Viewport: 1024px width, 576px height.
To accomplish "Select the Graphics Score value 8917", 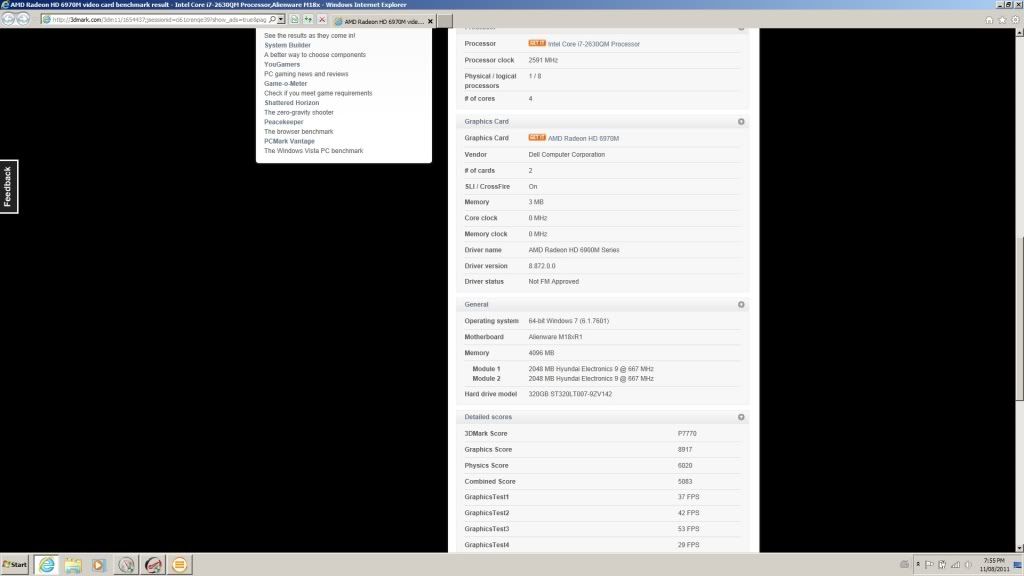I will [x=685, y=449].
